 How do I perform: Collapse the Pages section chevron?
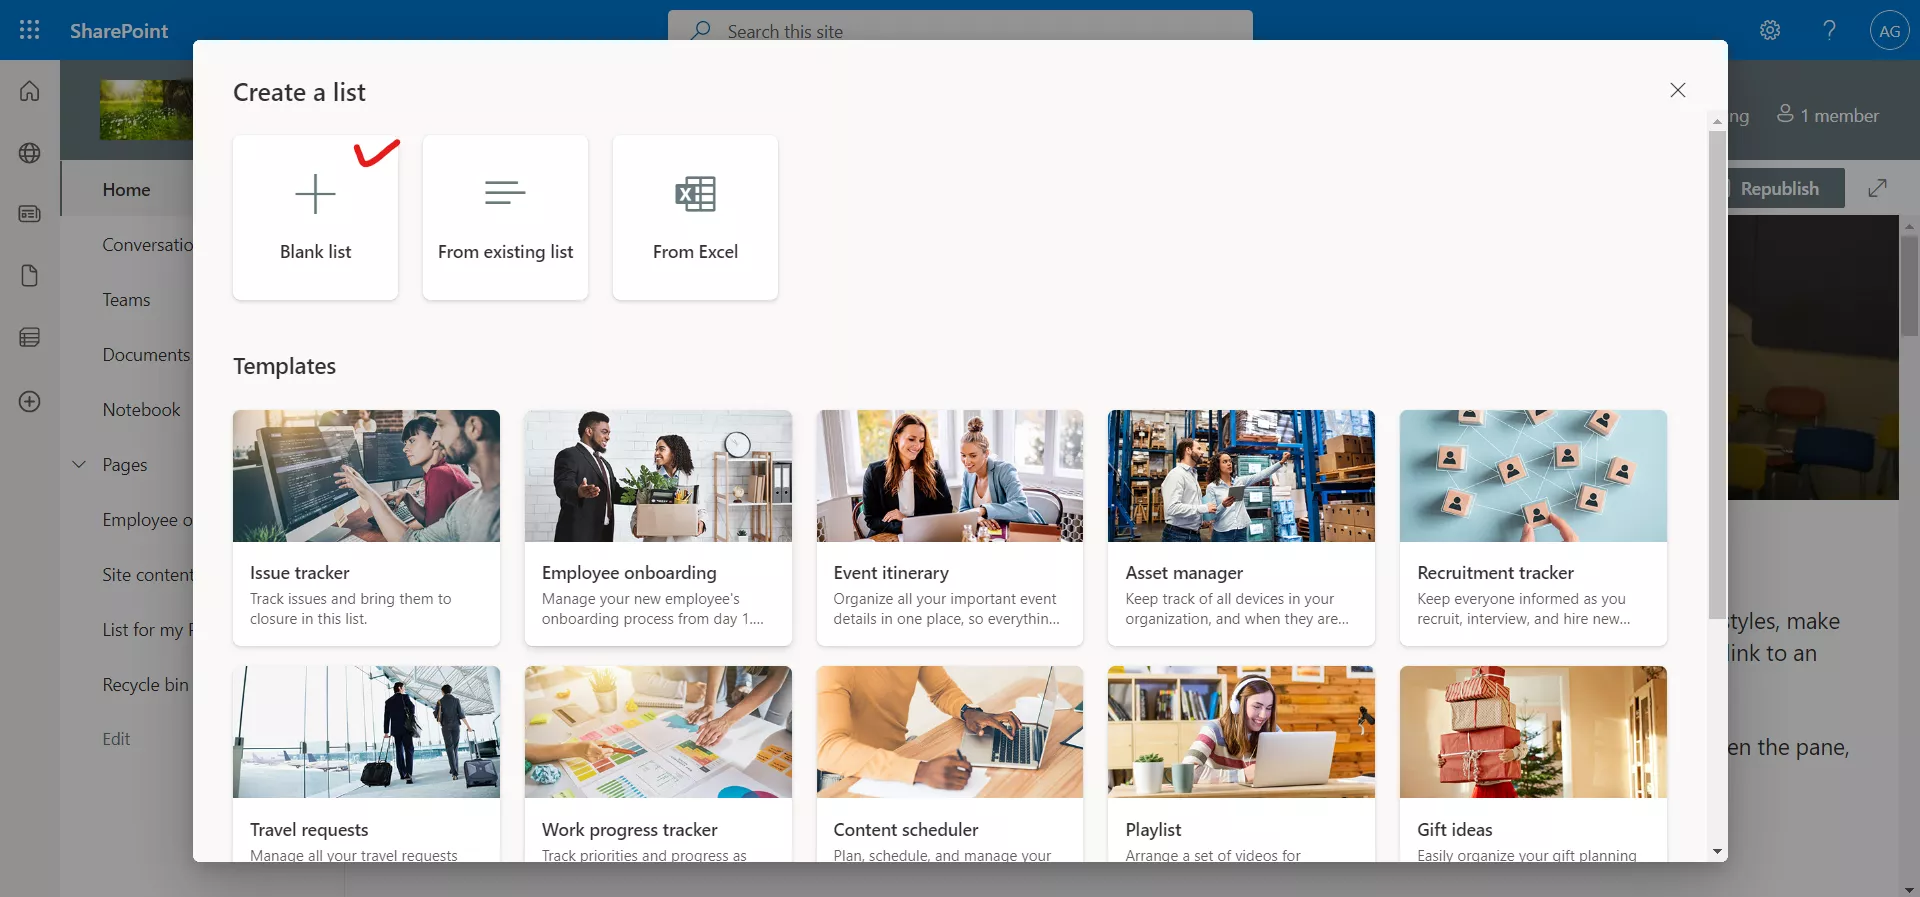(80, 464)
